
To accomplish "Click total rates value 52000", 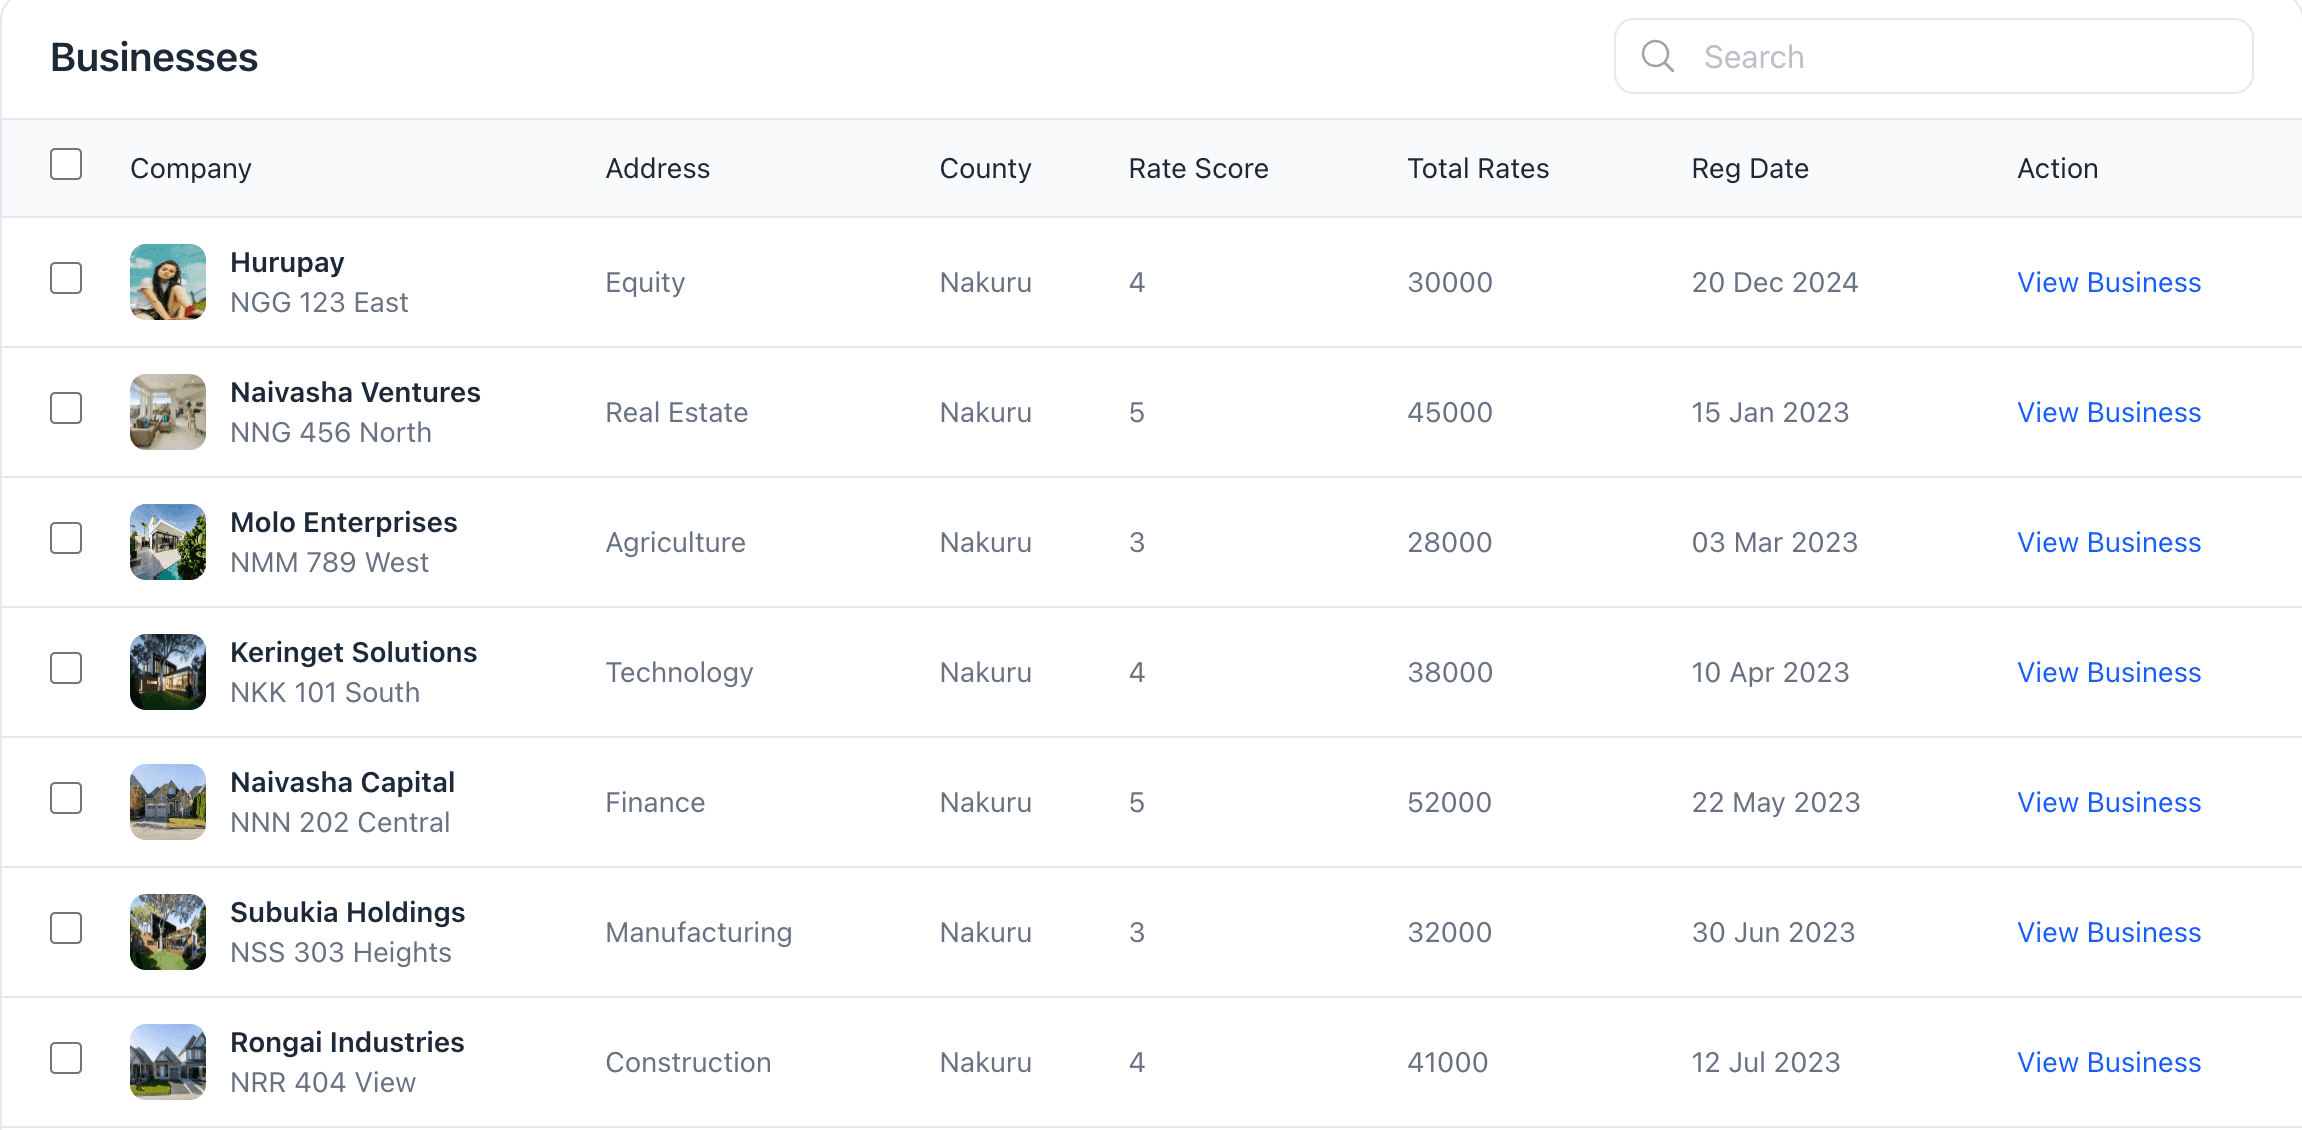I will (1450, 802).
